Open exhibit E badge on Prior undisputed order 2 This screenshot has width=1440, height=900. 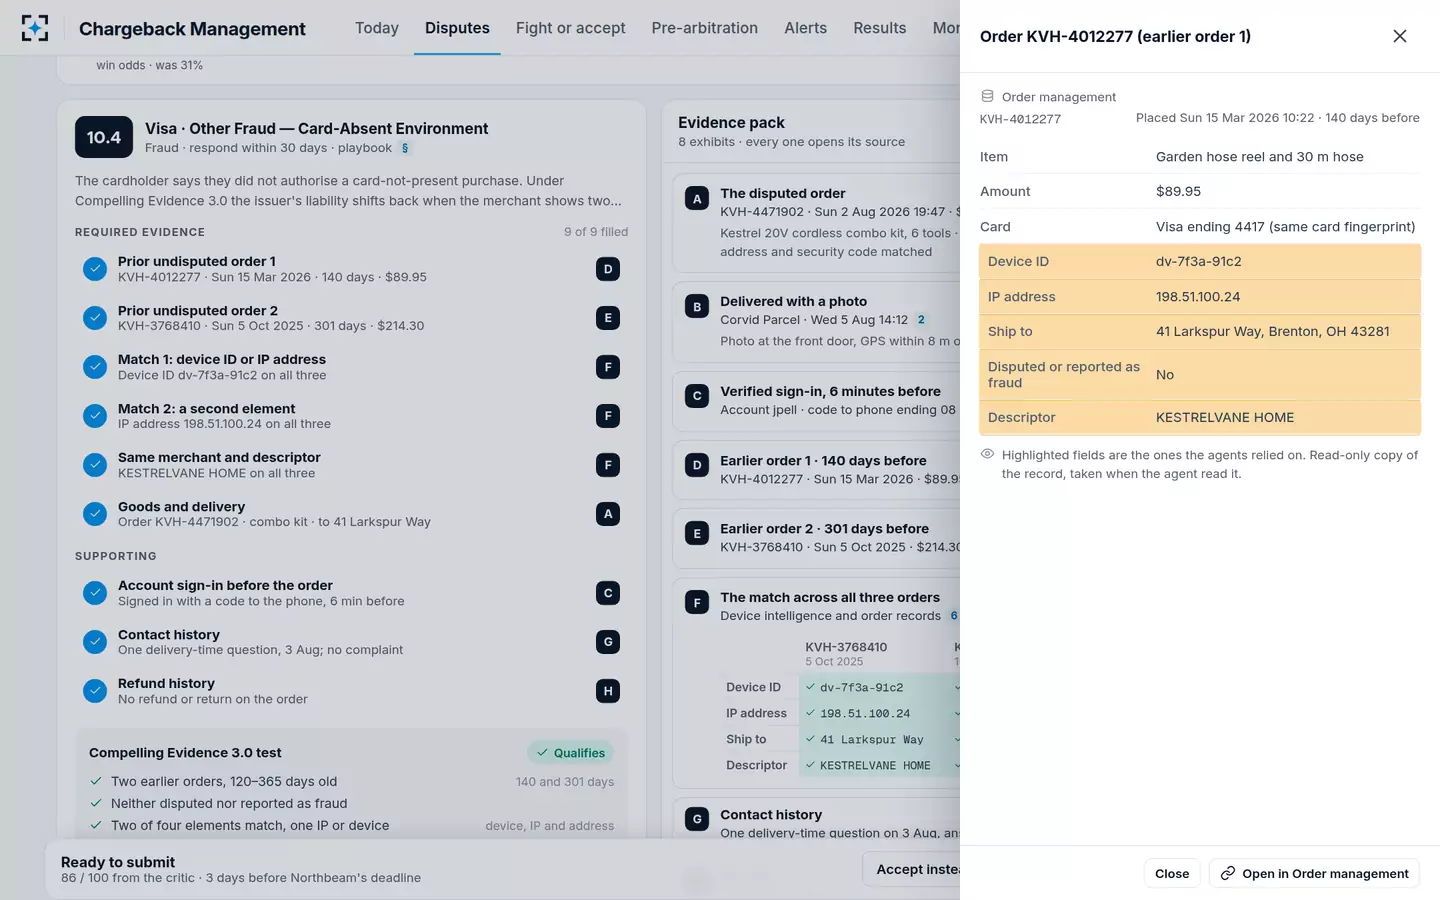click(608, 318)
